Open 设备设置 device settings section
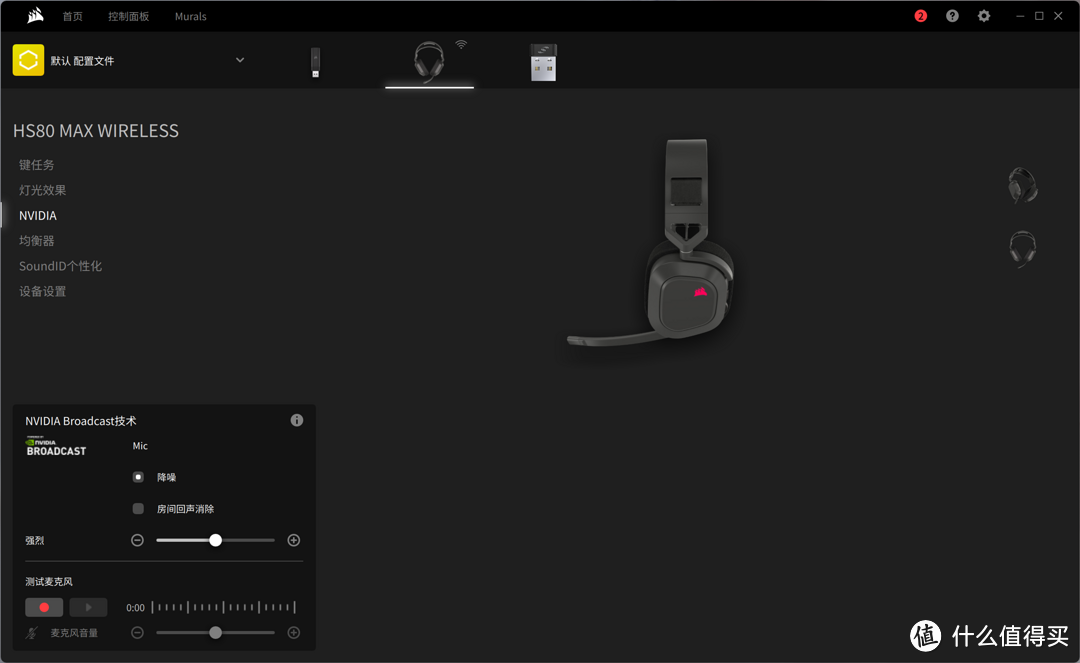 [43, 291]
